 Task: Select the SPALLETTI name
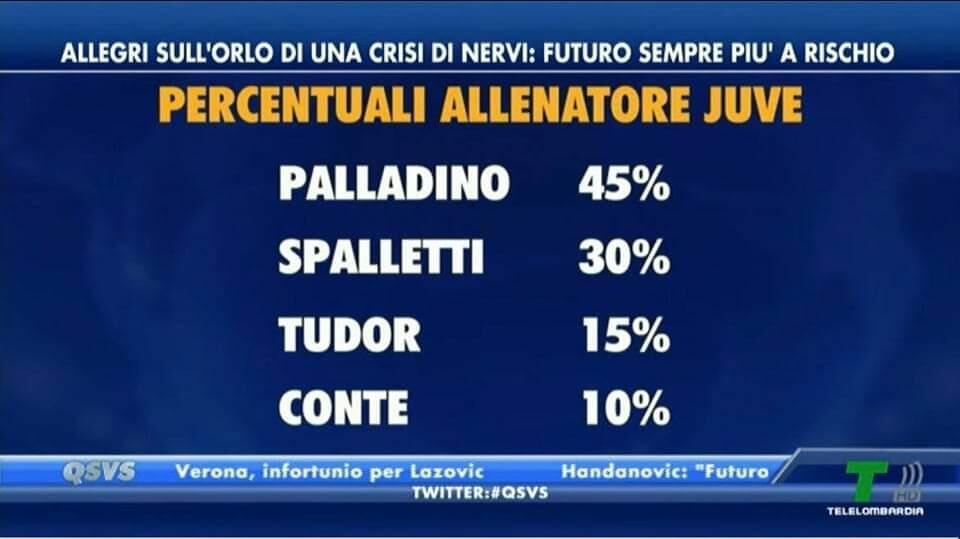381,259
